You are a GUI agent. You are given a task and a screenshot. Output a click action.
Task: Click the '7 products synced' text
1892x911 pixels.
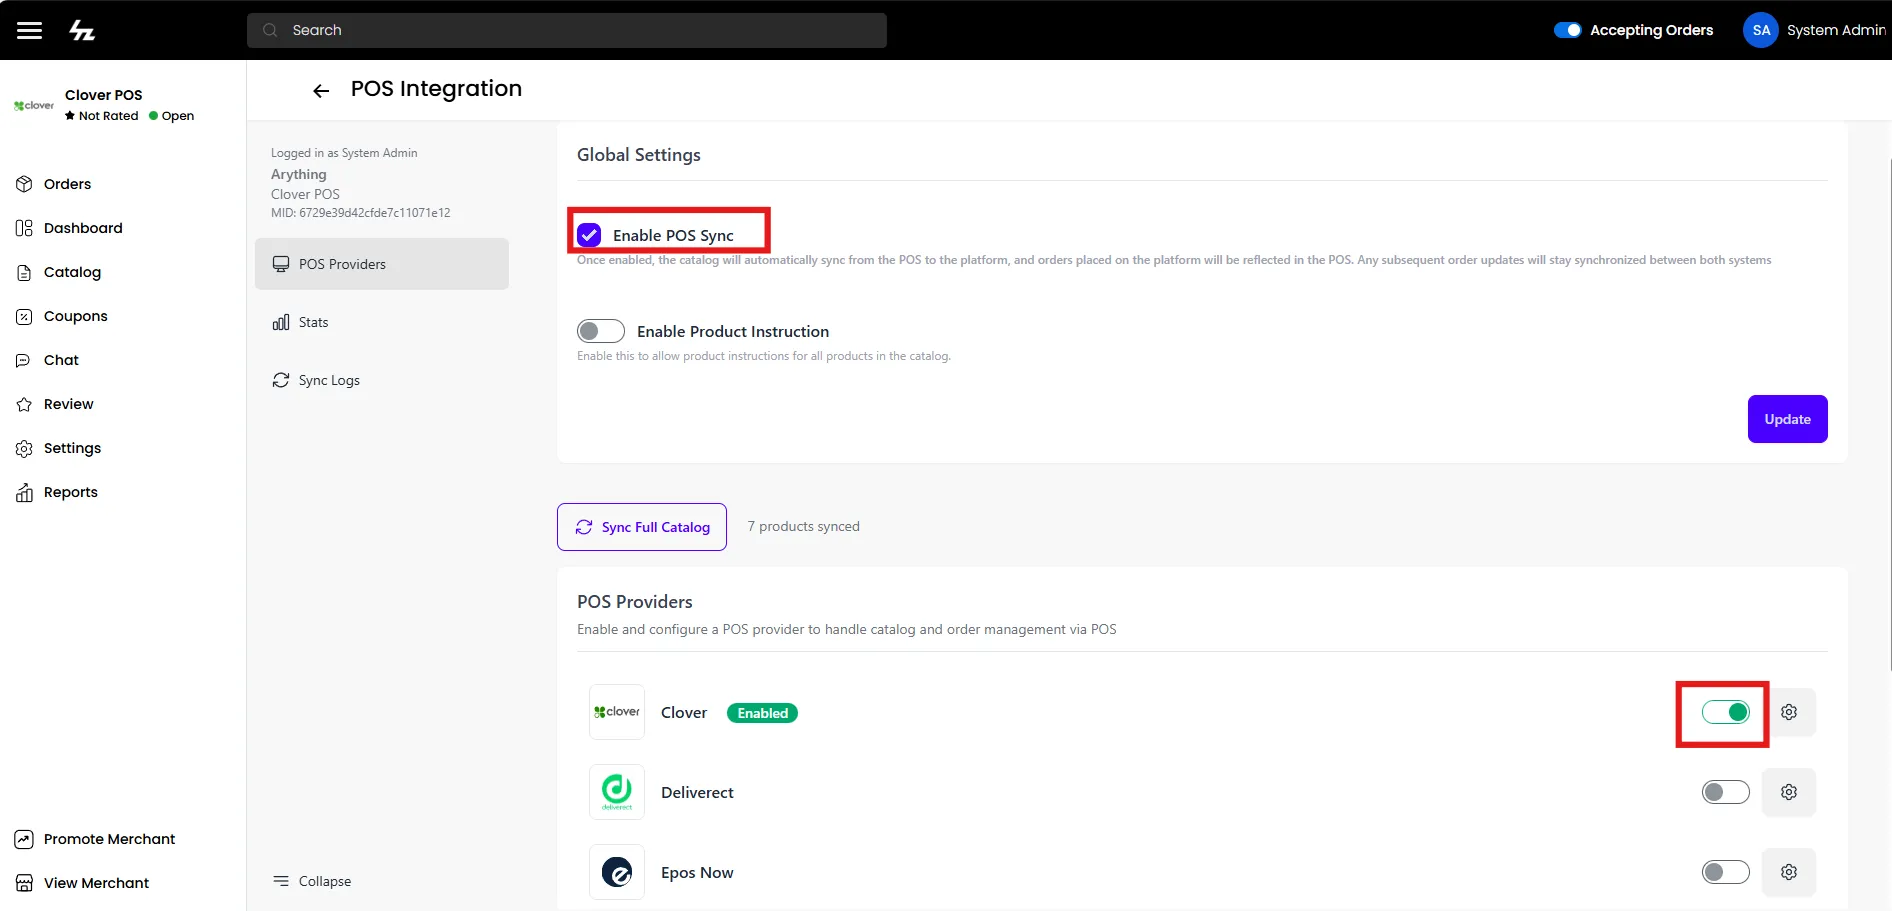(x=803, y=526)
